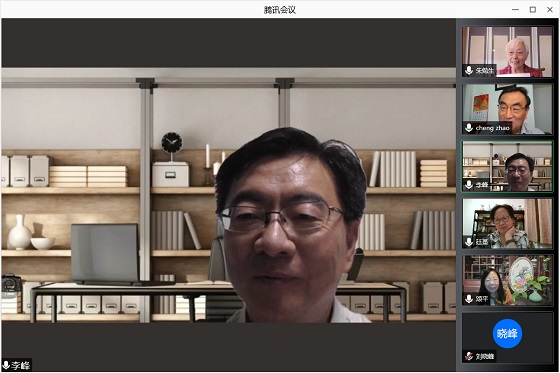Click microphone icon on fourth participant tile
Screen dimensions: 560x373
(x=469, y=242)
